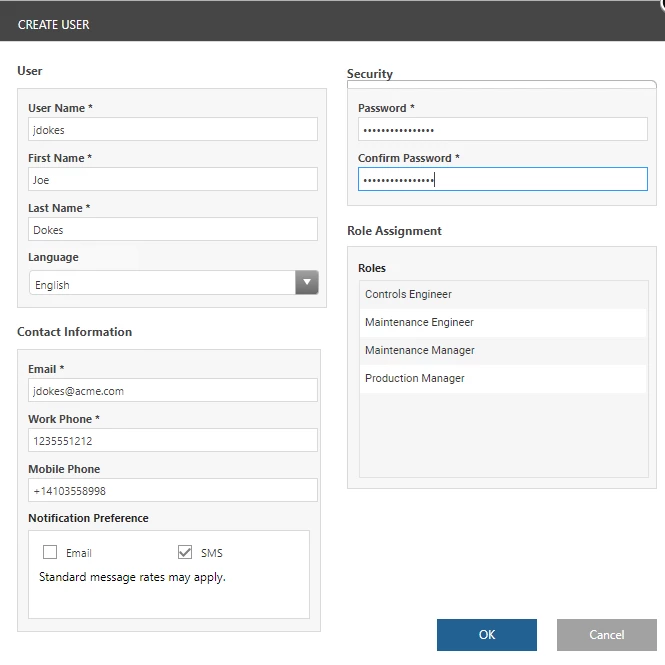Click the Password field
The width and height of the screenshot is (665, 665).
503,129
